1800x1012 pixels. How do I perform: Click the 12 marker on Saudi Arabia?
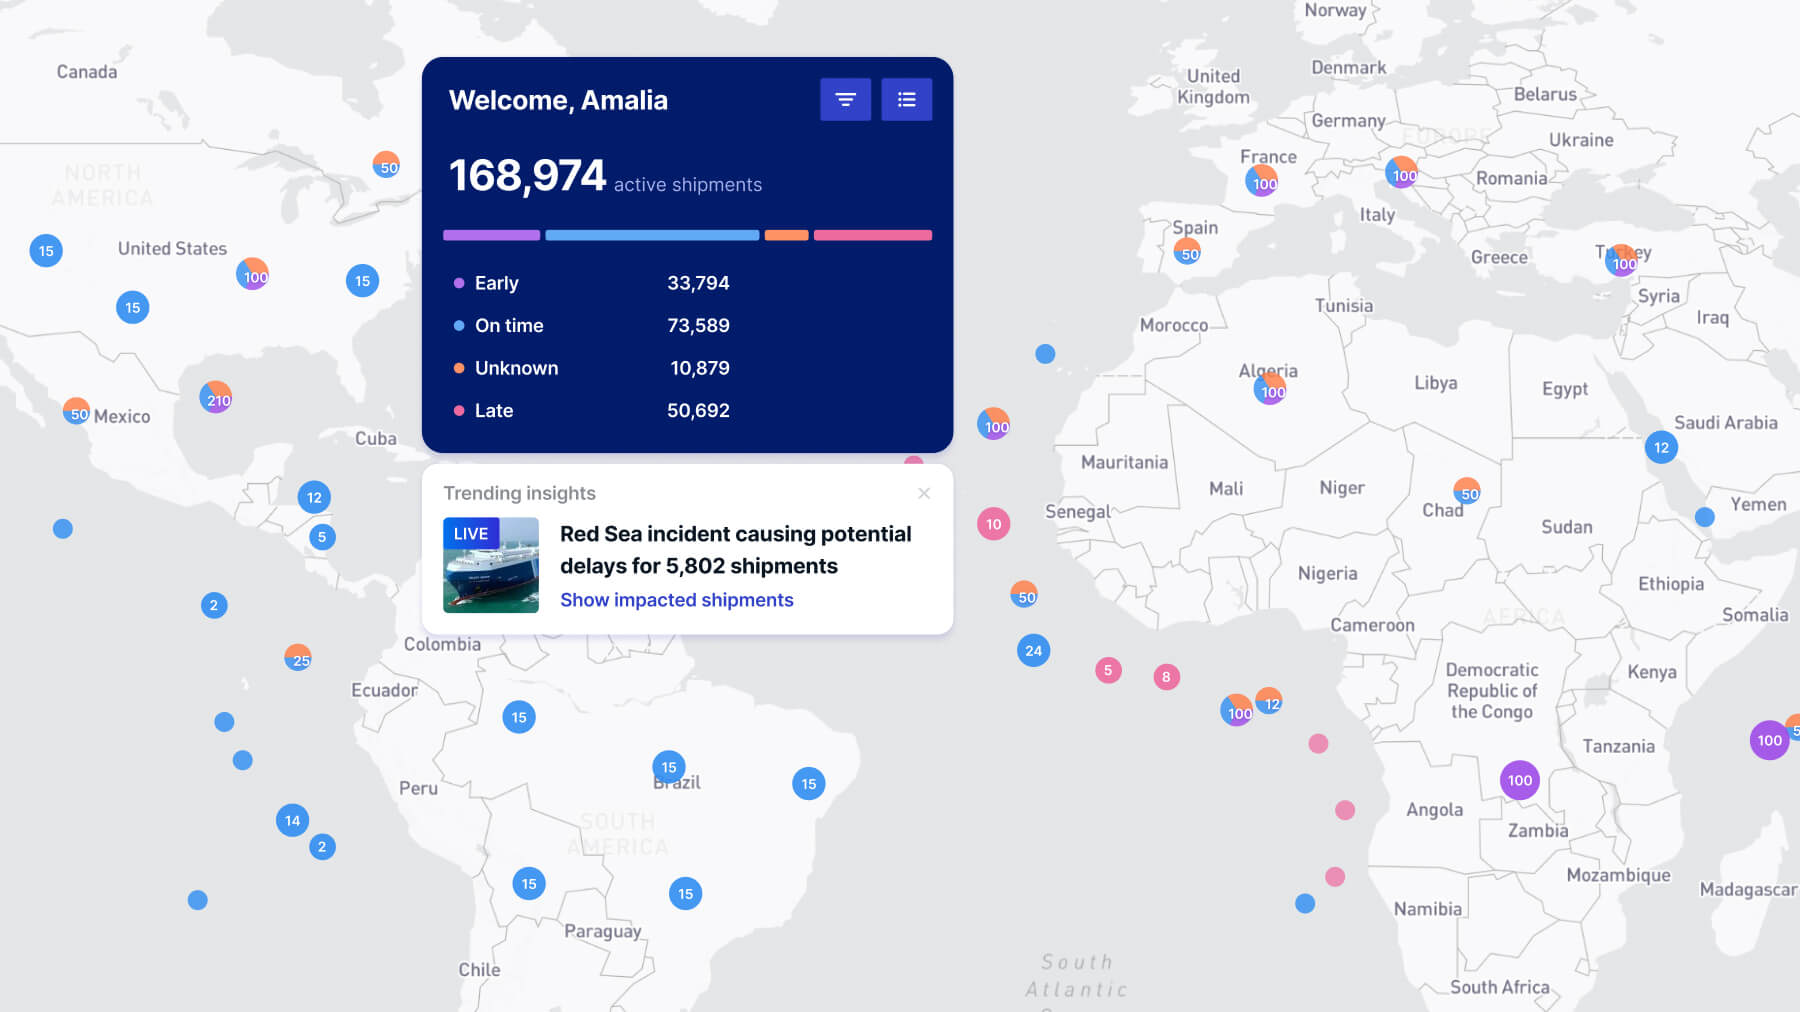tap(1661, 447)
